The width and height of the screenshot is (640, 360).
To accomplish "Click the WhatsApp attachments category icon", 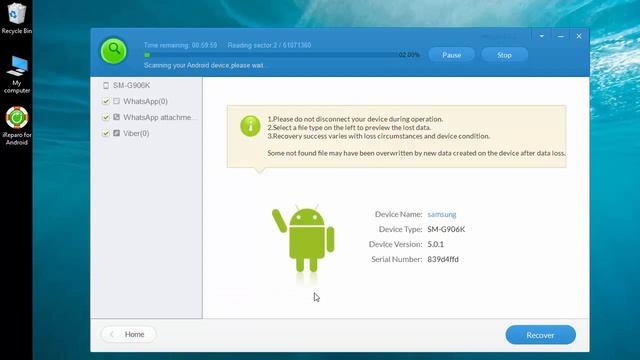I will pyautogui.click(x=116, y=117).
